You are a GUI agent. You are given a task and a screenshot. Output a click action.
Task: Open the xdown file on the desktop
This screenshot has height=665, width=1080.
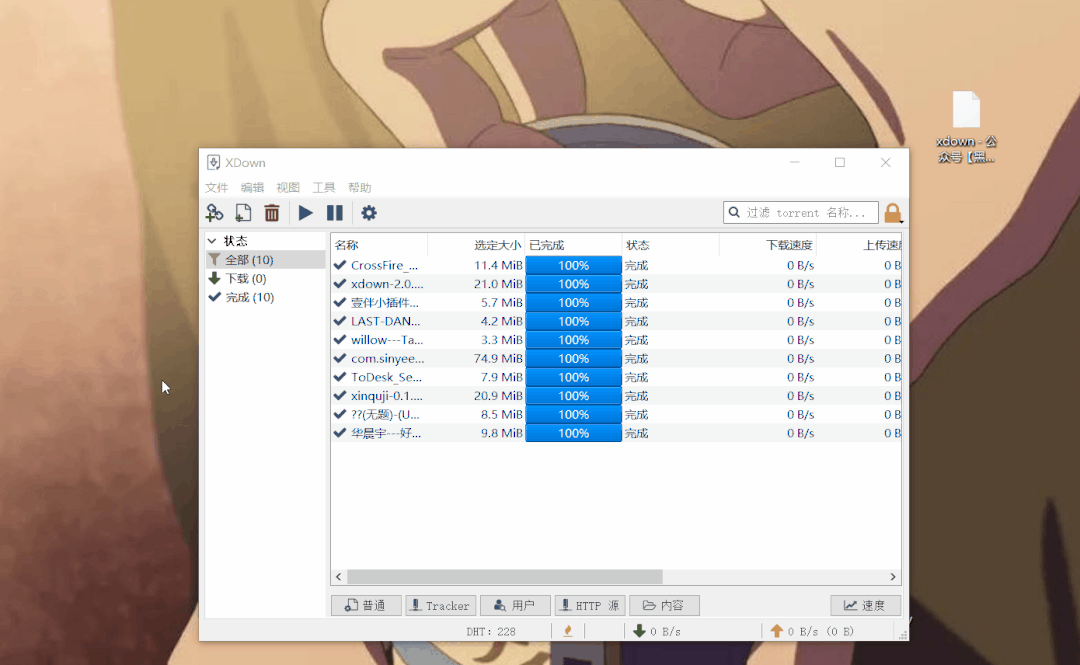pyautogui.click(x=966, y=127)
